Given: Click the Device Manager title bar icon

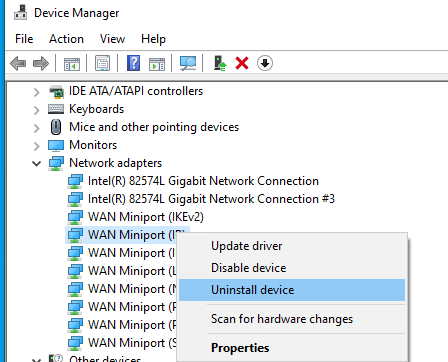Looking at the screenshot, I should (21, 12).
